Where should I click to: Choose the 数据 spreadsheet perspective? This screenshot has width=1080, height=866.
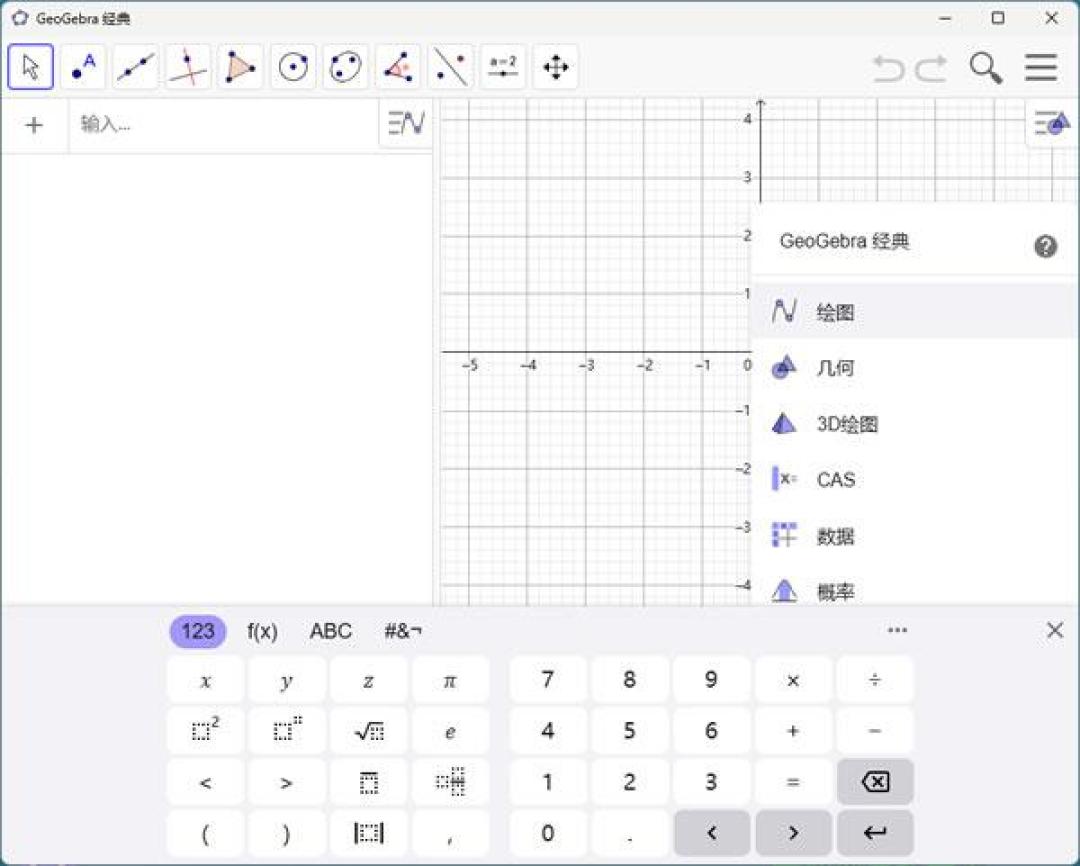coord(913,535)
